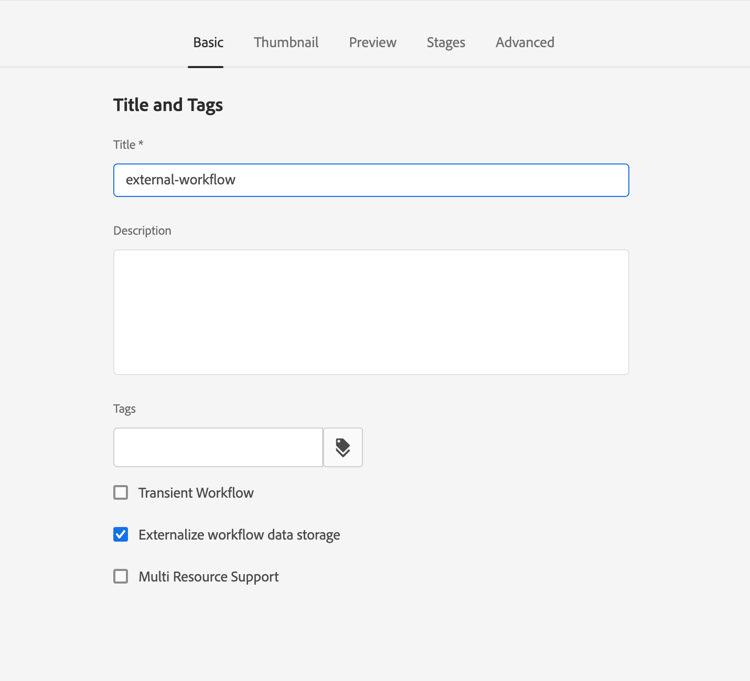Enable the Multi Resource Support checkbox

[x=121, y=577]
